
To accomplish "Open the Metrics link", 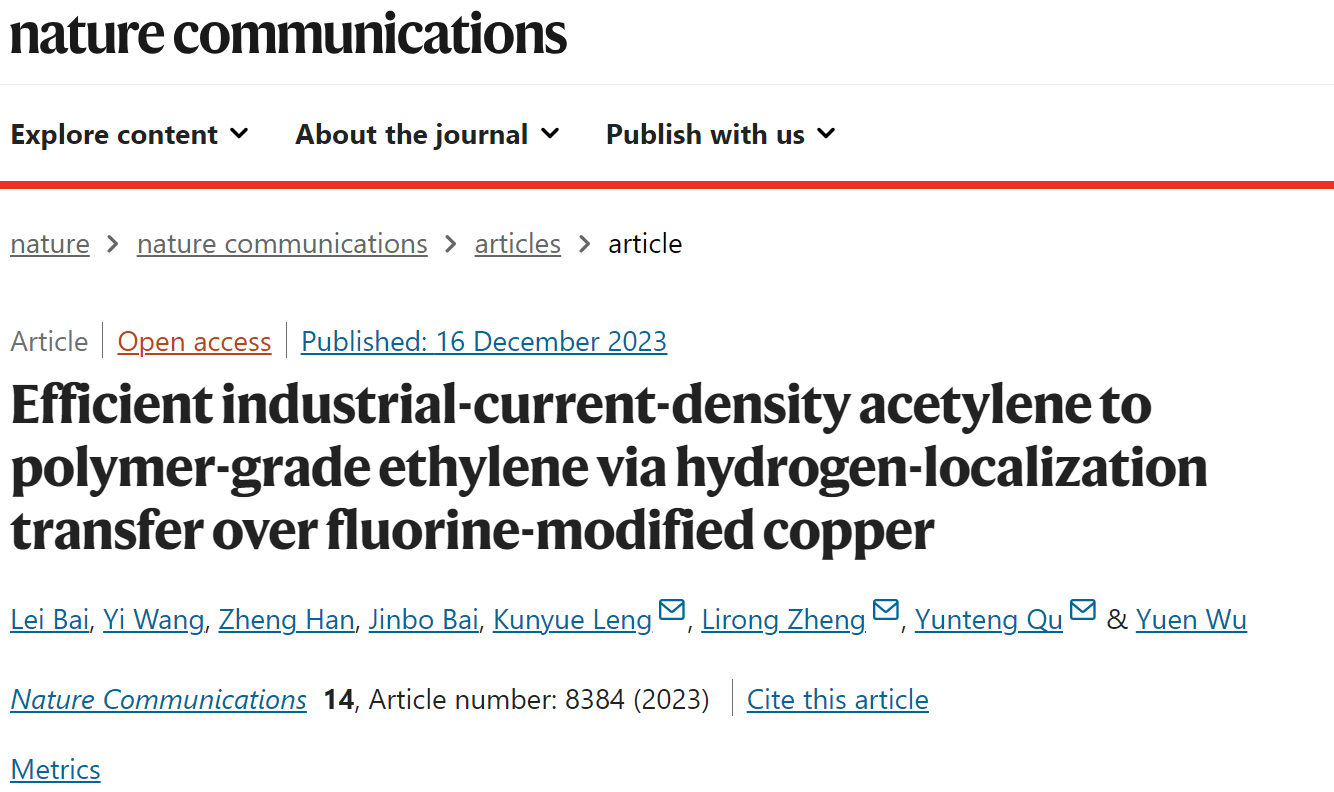I will click(x=56, y=769).
